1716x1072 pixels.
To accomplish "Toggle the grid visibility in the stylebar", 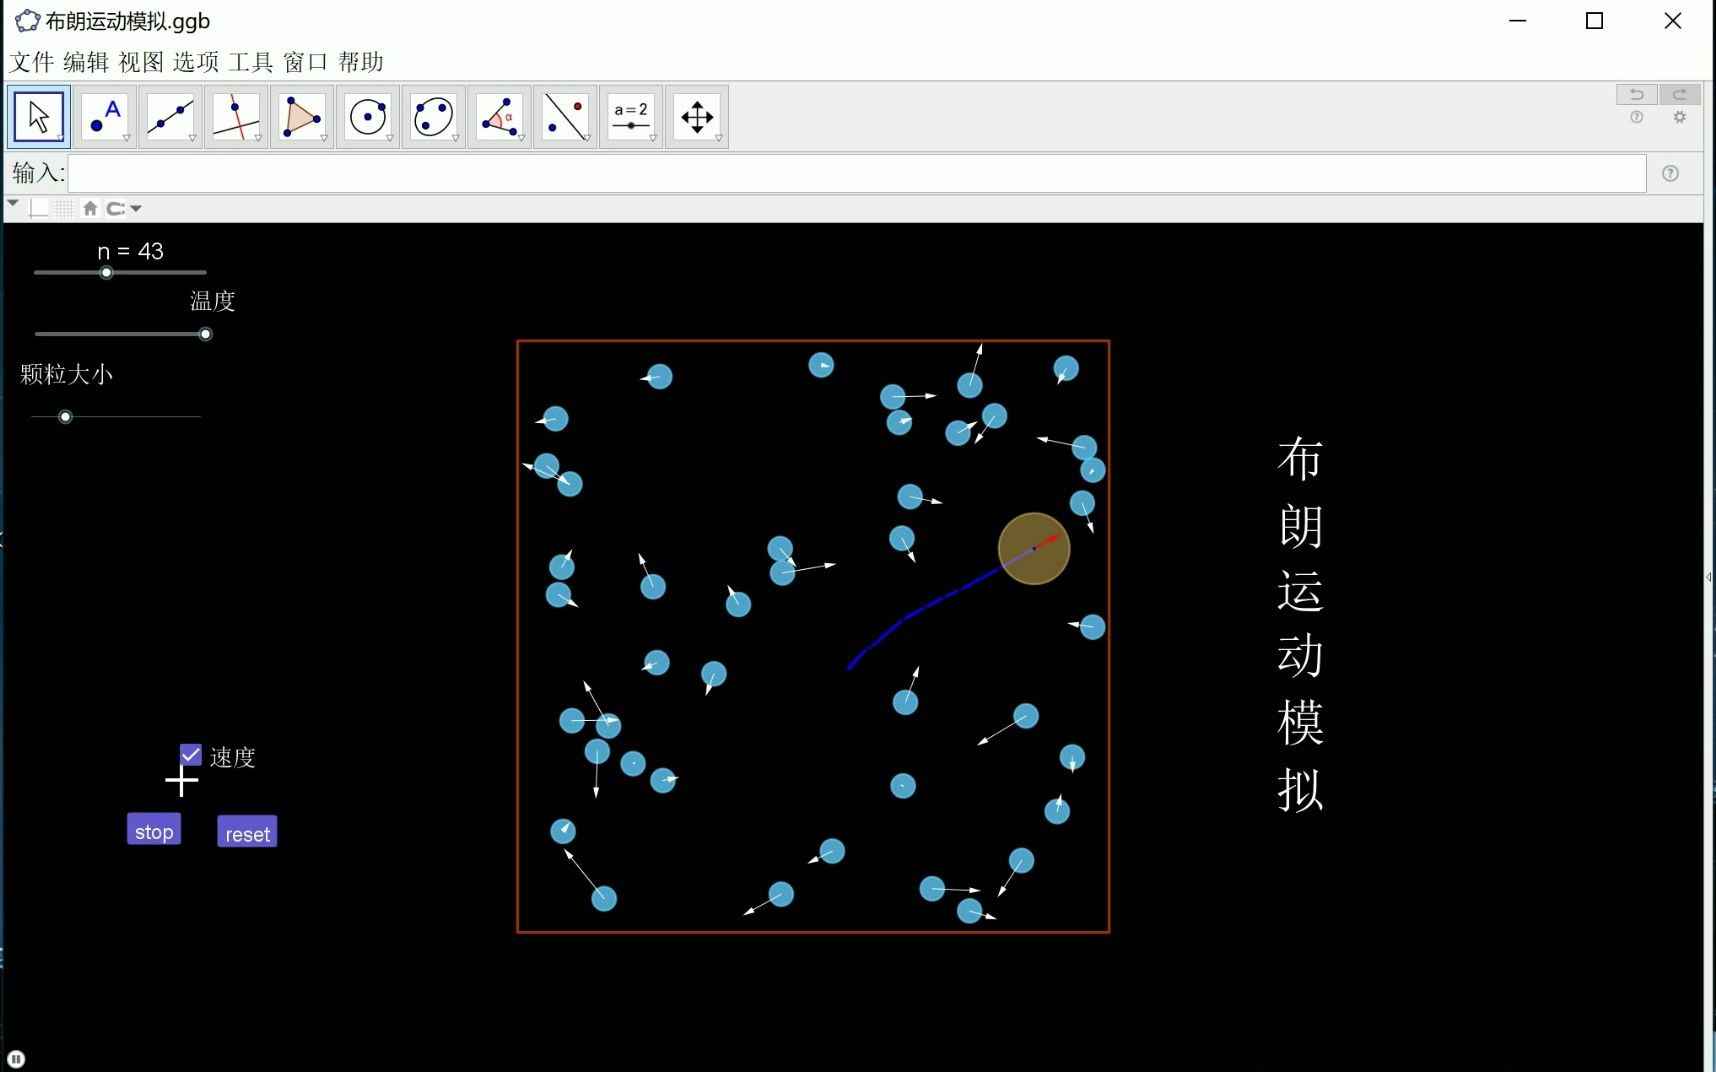I will (x=63, y=208).
